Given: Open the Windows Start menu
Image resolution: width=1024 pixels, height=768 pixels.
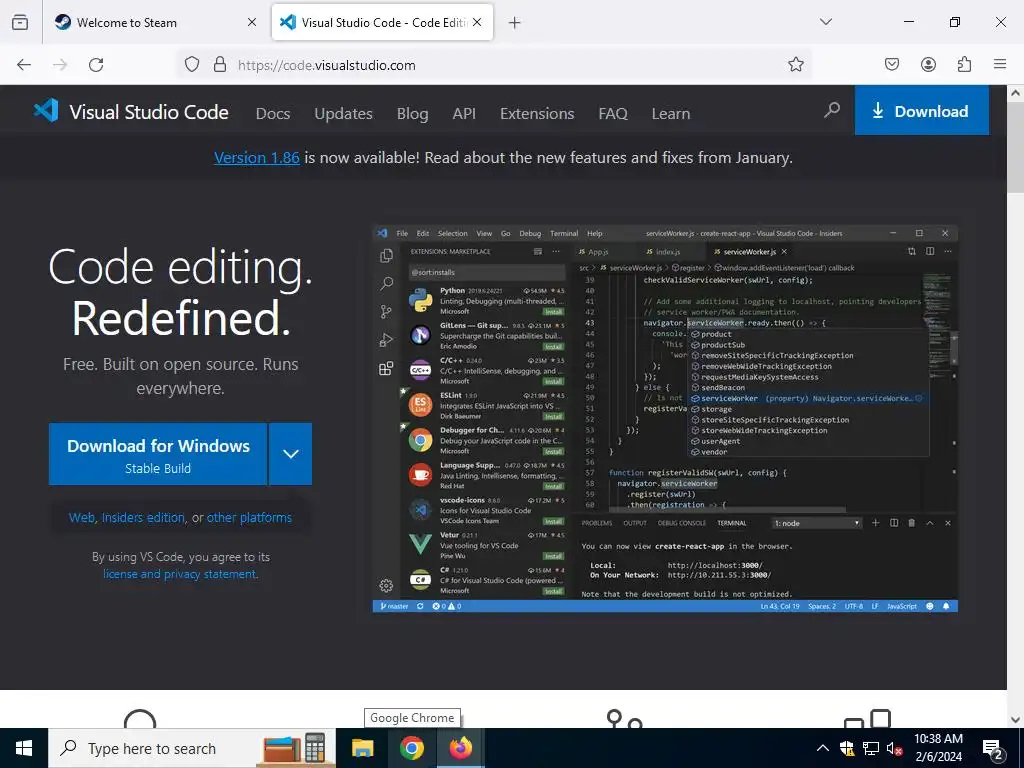Looking at the screenshot, I should click(x=24, y=748).
